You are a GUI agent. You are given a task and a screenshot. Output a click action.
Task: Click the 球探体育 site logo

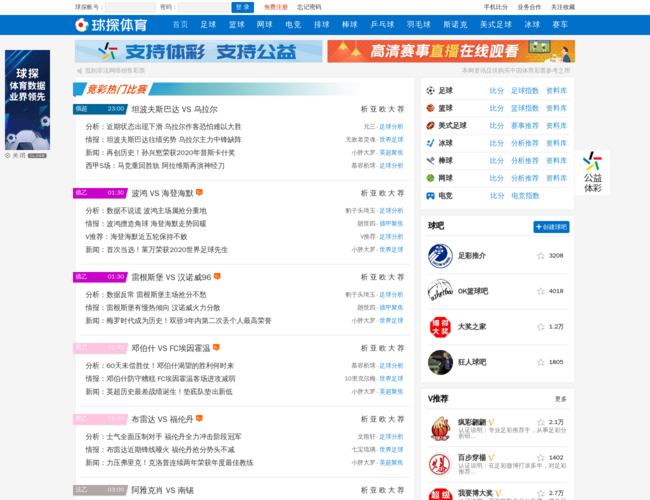click(111, 25)
